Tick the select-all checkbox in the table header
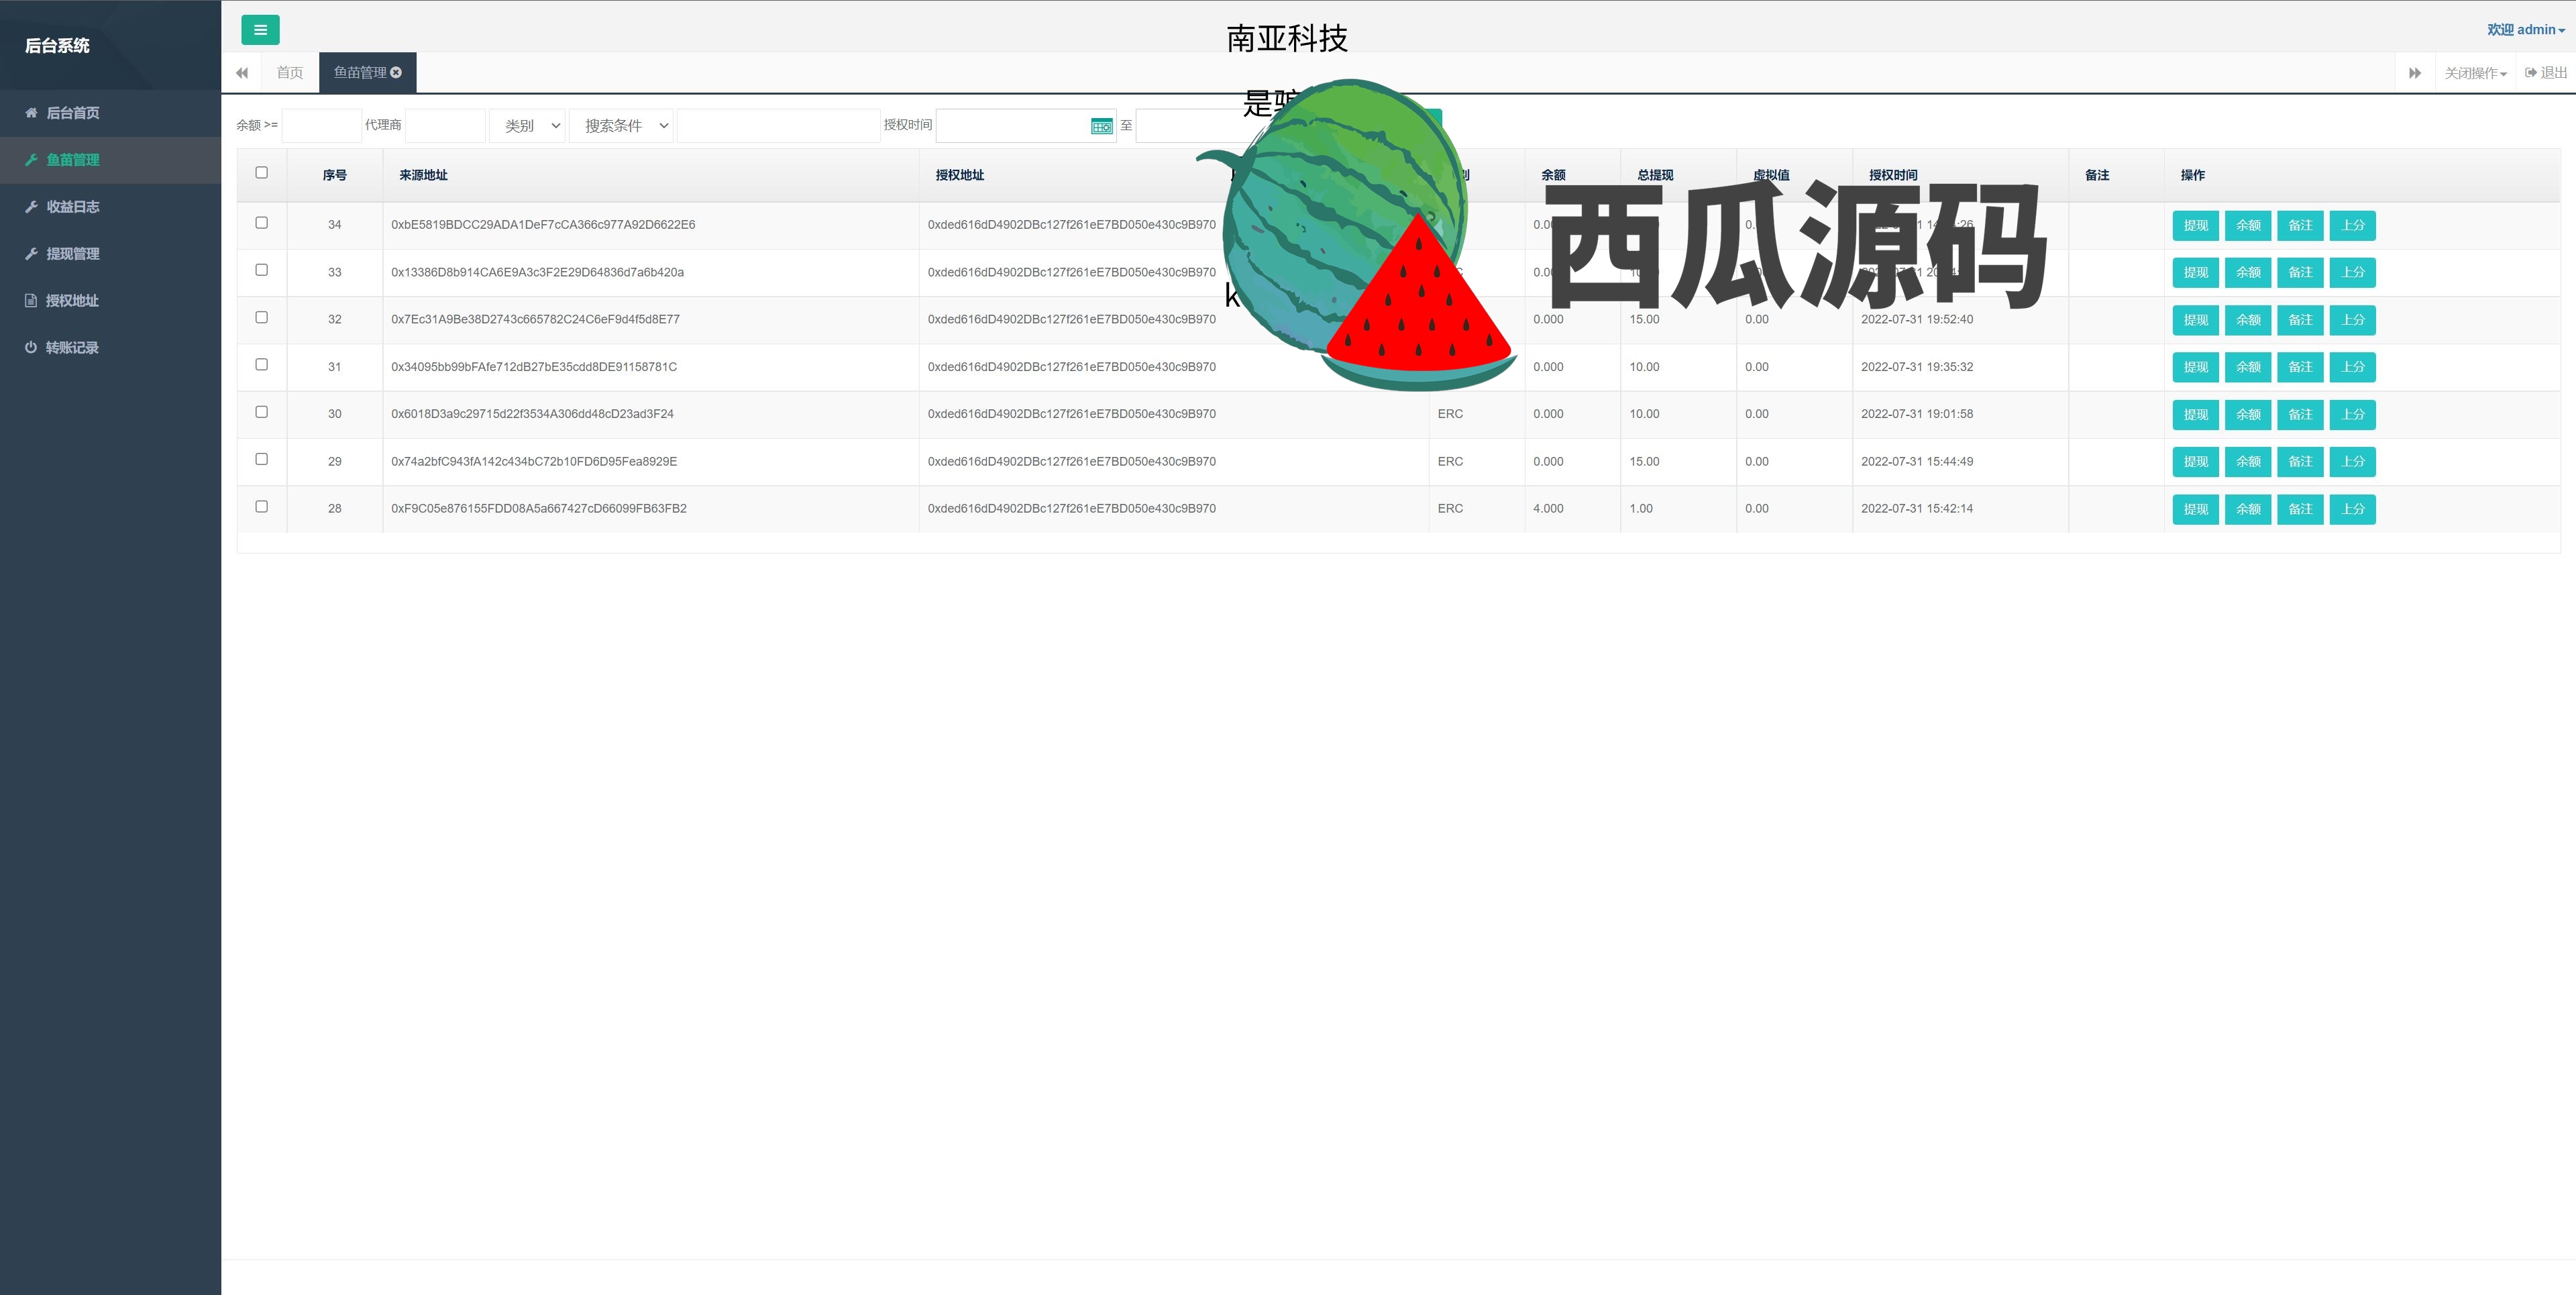Screen dimensions: 2576x1295 tap(262, 173)
